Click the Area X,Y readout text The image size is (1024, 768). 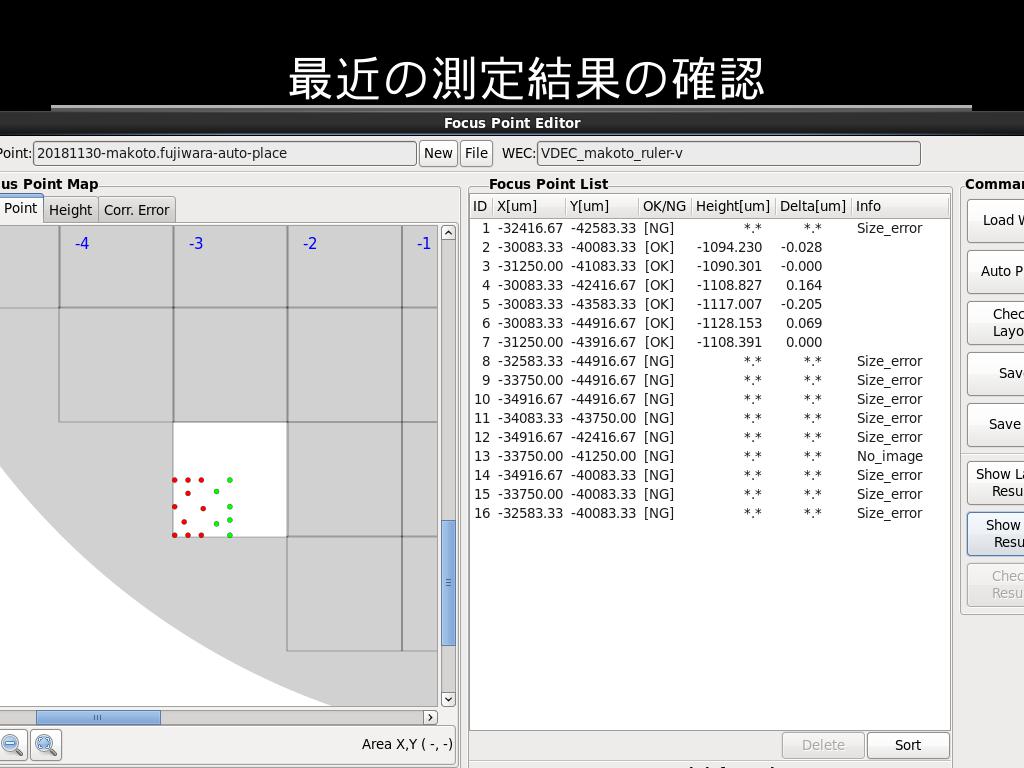point(407,744)
